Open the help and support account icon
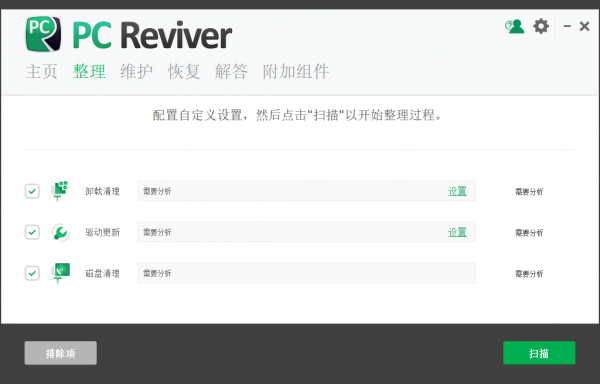 coord(515,26)
